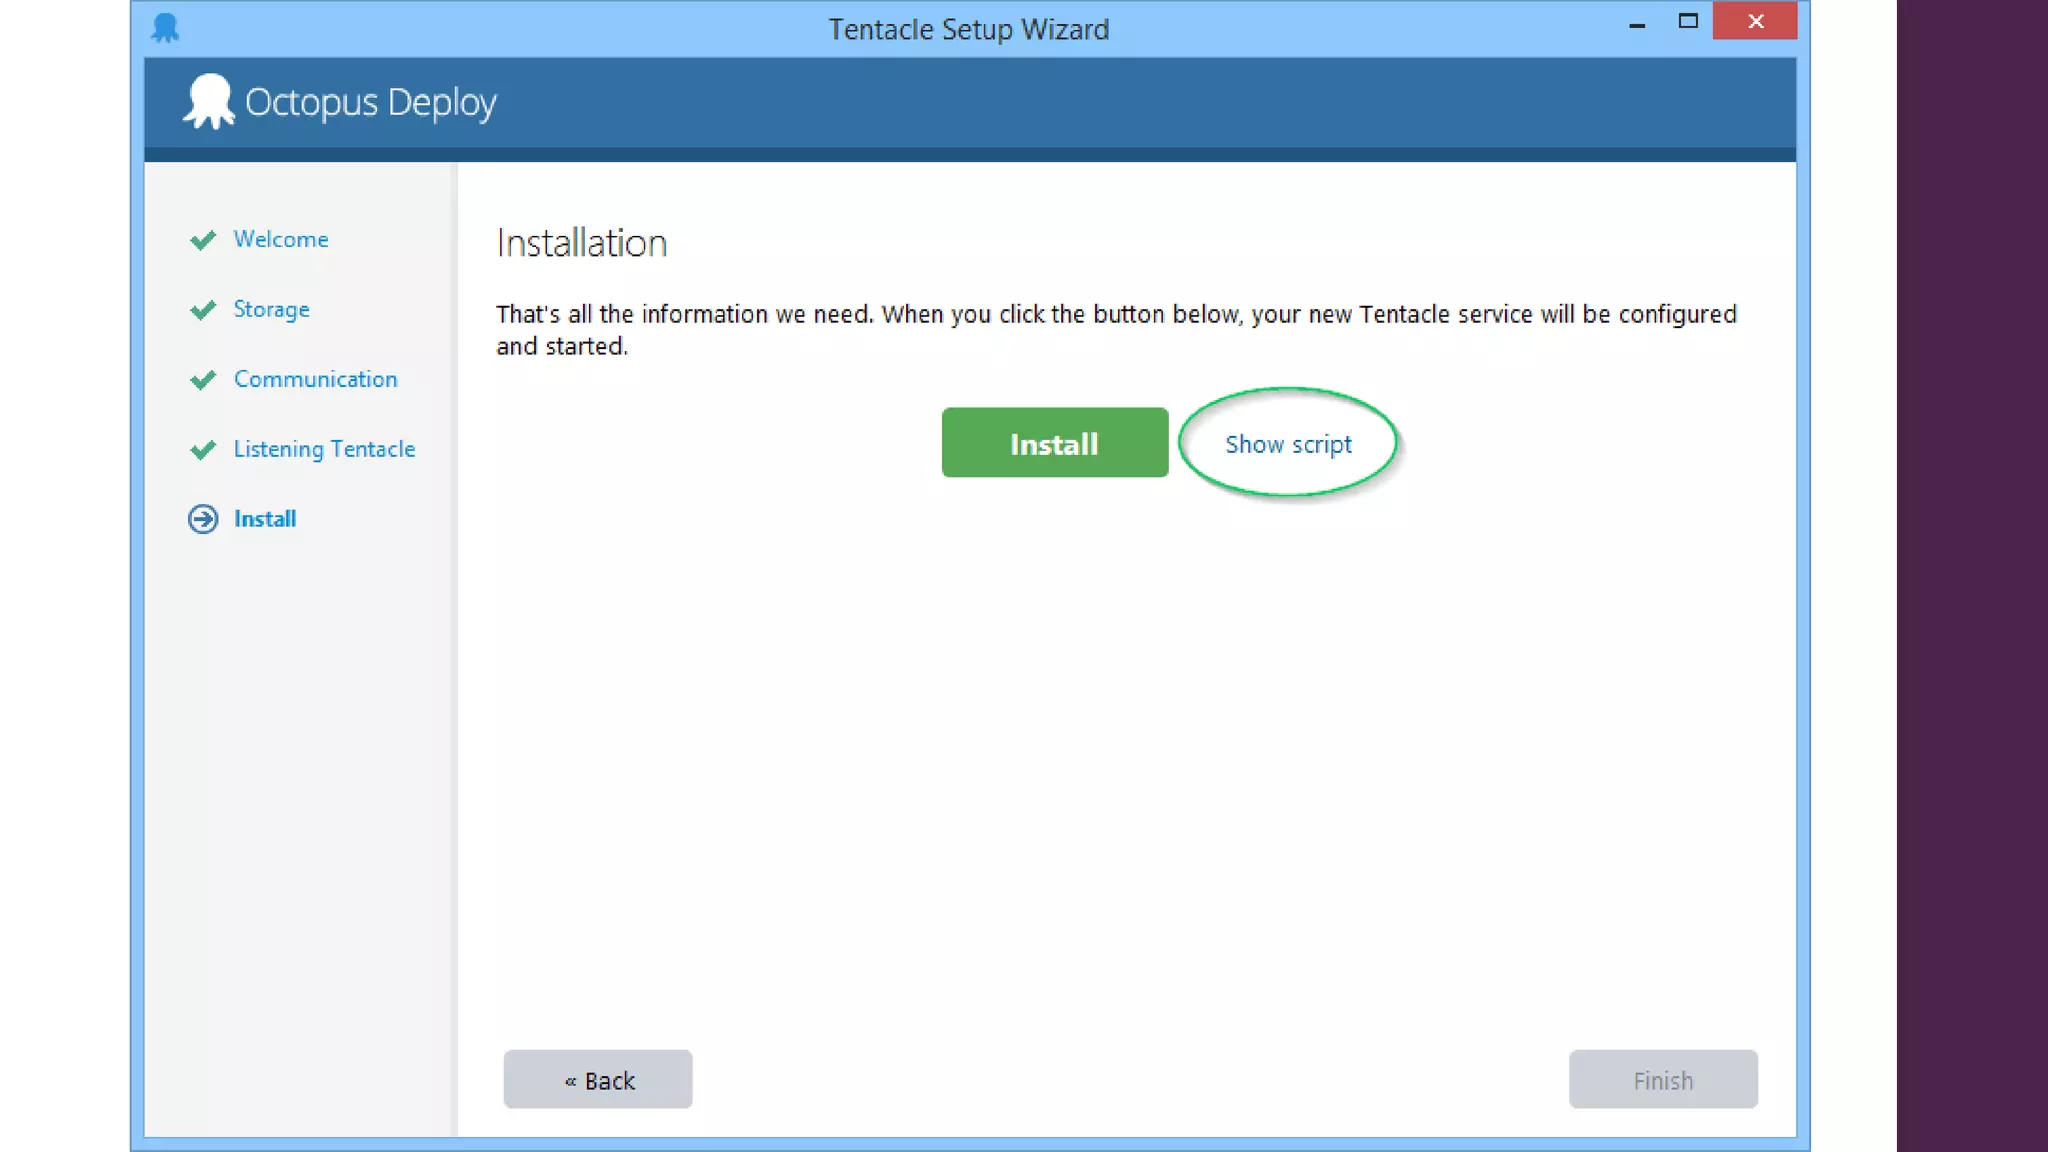Click the green Install button
The image size is (2048, 1152).
pos(1054,443)
